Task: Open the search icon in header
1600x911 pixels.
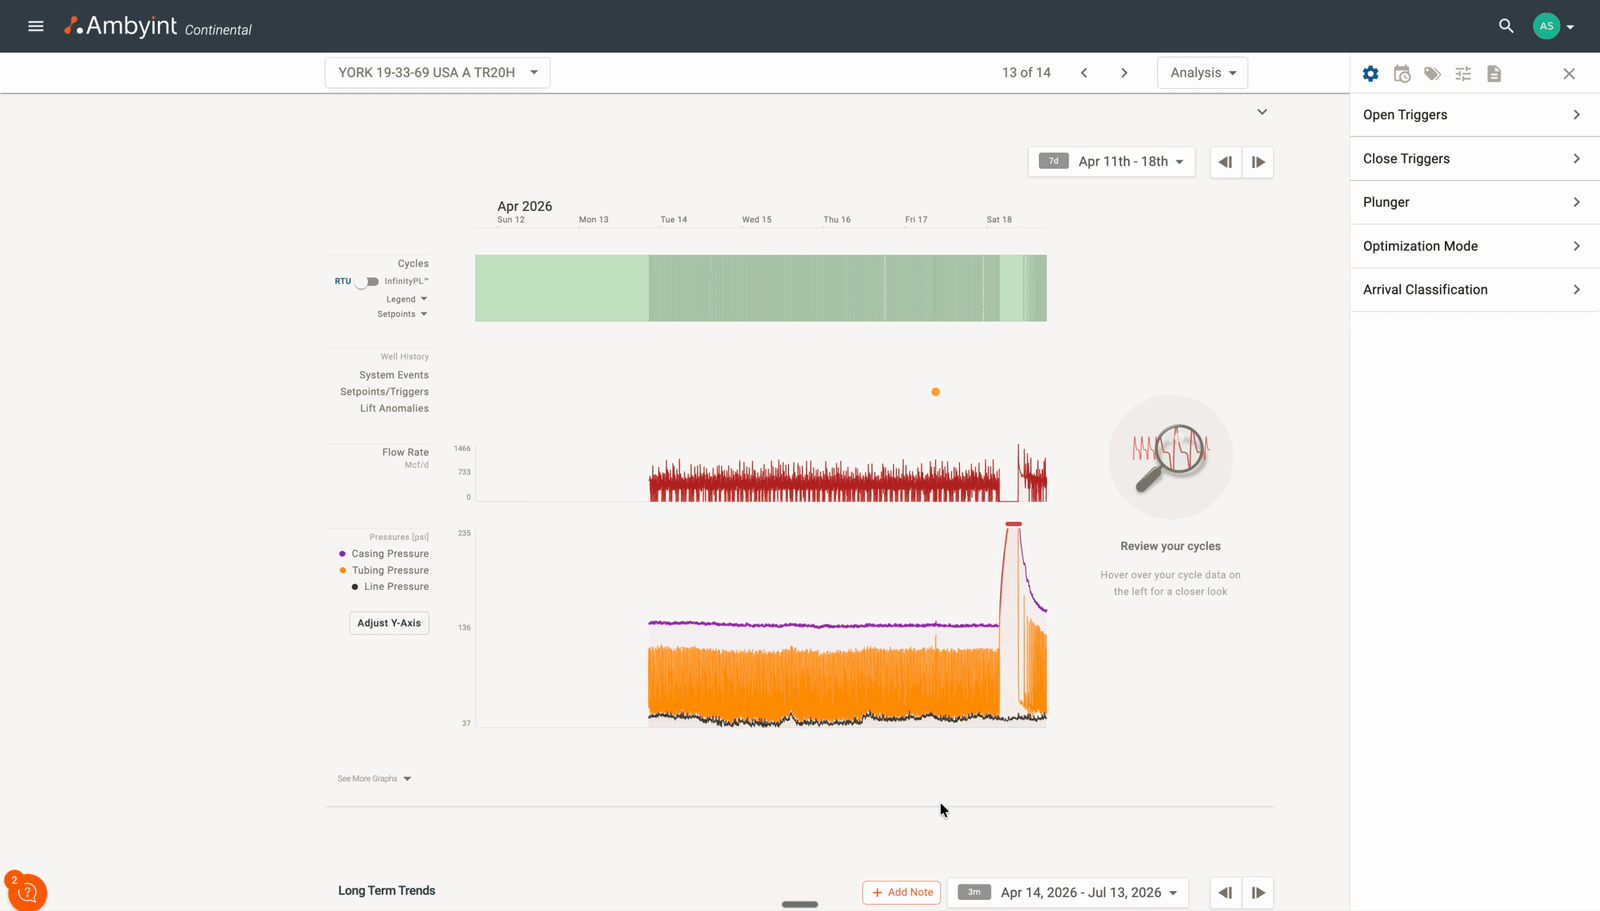Action: pyautogui.click(x=1506, y=26)
